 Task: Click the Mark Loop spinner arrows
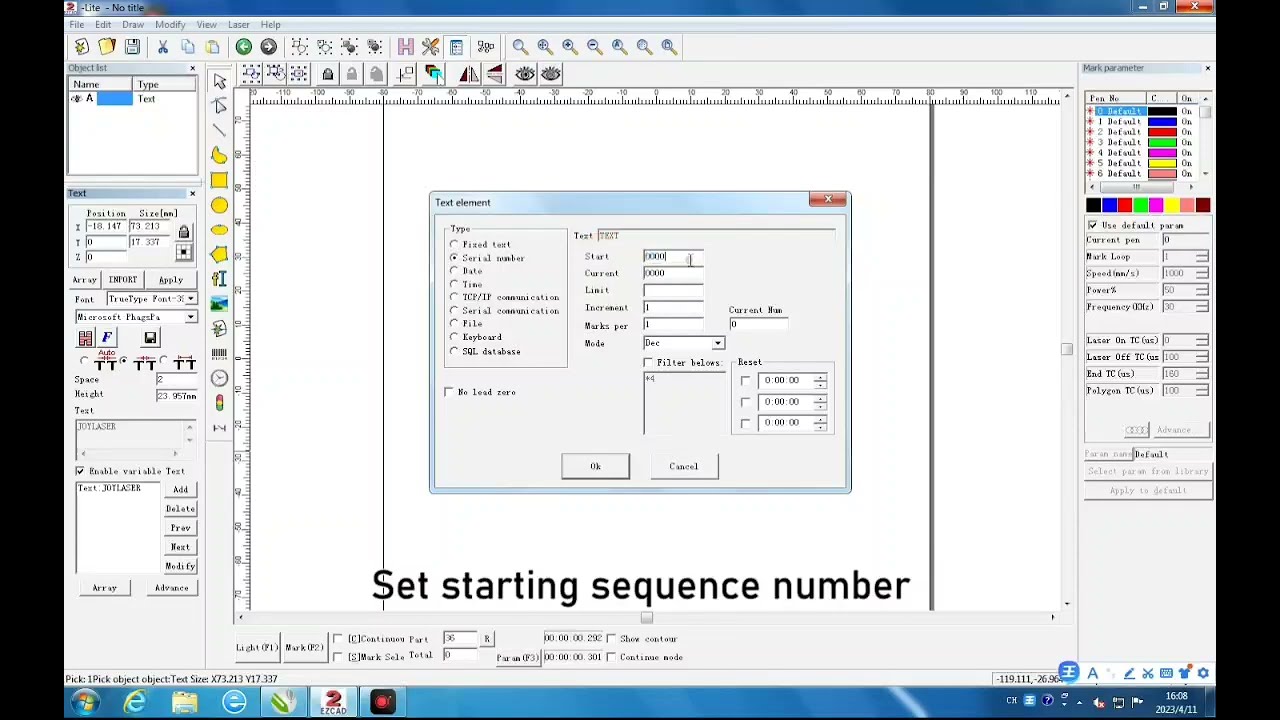[x=1201, y=257]
